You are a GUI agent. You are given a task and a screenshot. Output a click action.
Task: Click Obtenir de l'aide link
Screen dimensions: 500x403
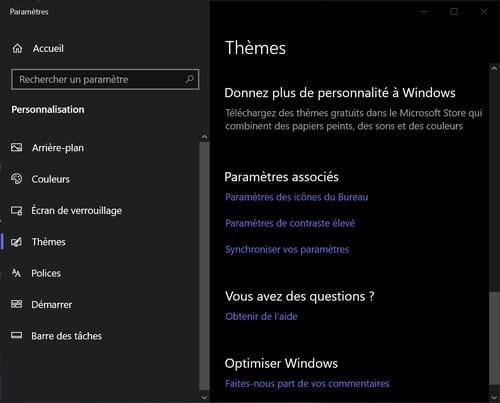pyautogui.click(x=261, y=316)
